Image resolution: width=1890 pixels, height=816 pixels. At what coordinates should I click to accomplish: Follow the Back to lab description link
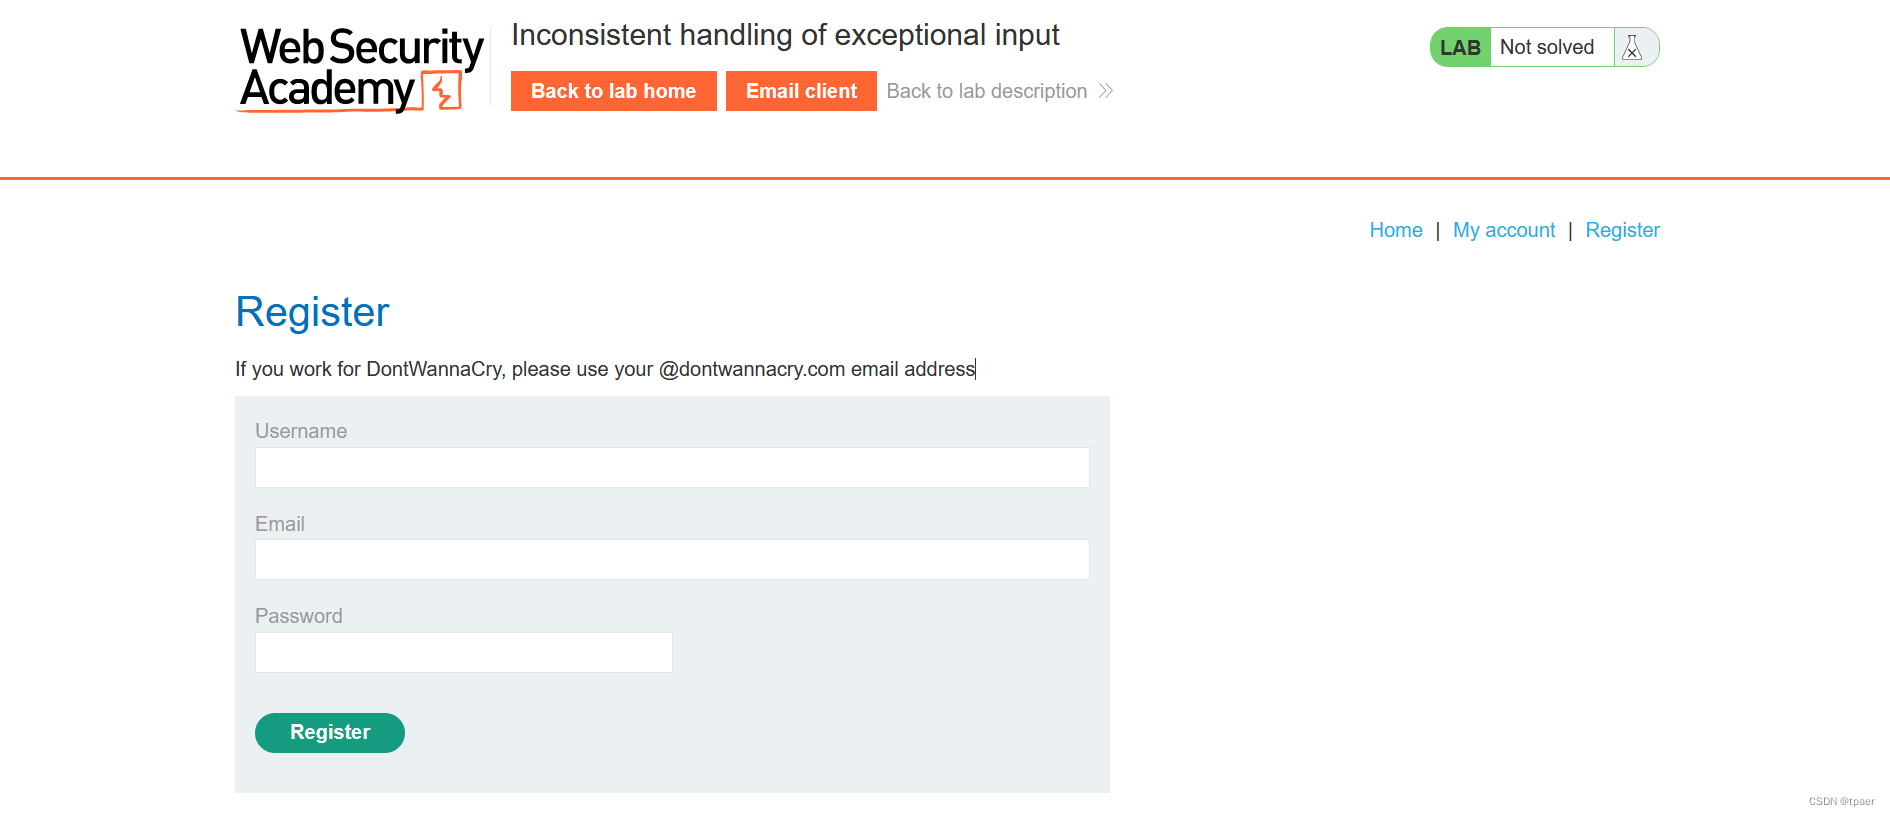(x=986, y=91)
